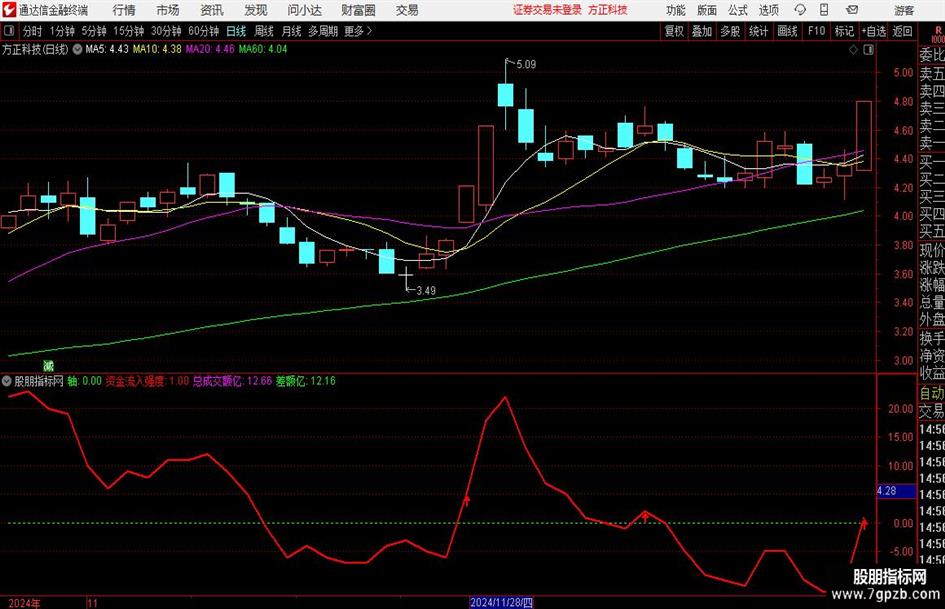Click the 差额亿: 12.16 readout
Image resolution: width=945 pixels, height=609 pixels.
click(306, 381)
